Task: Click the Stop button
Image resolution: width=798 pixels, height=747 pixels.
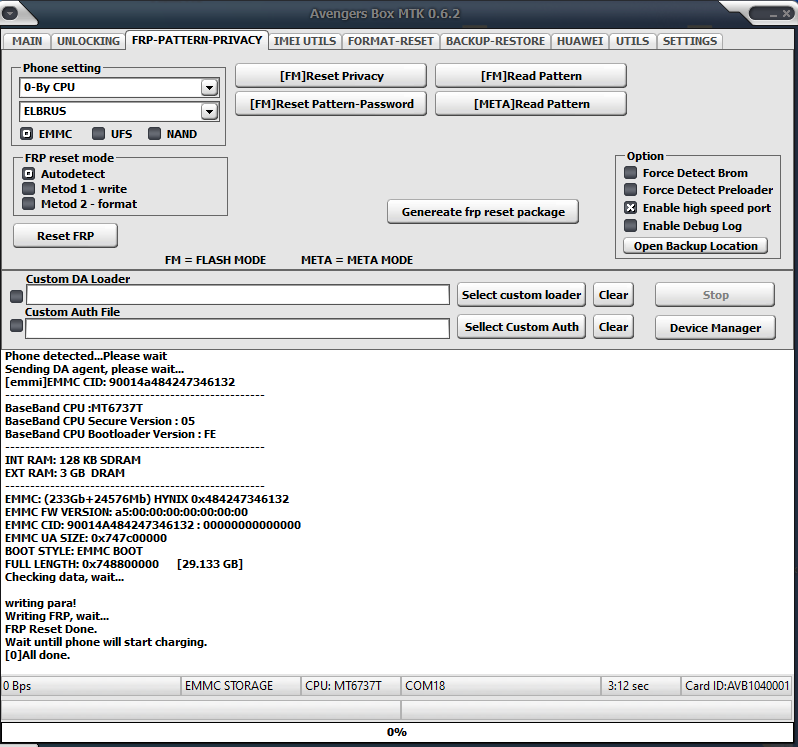Action: click(x=715, y=295)
